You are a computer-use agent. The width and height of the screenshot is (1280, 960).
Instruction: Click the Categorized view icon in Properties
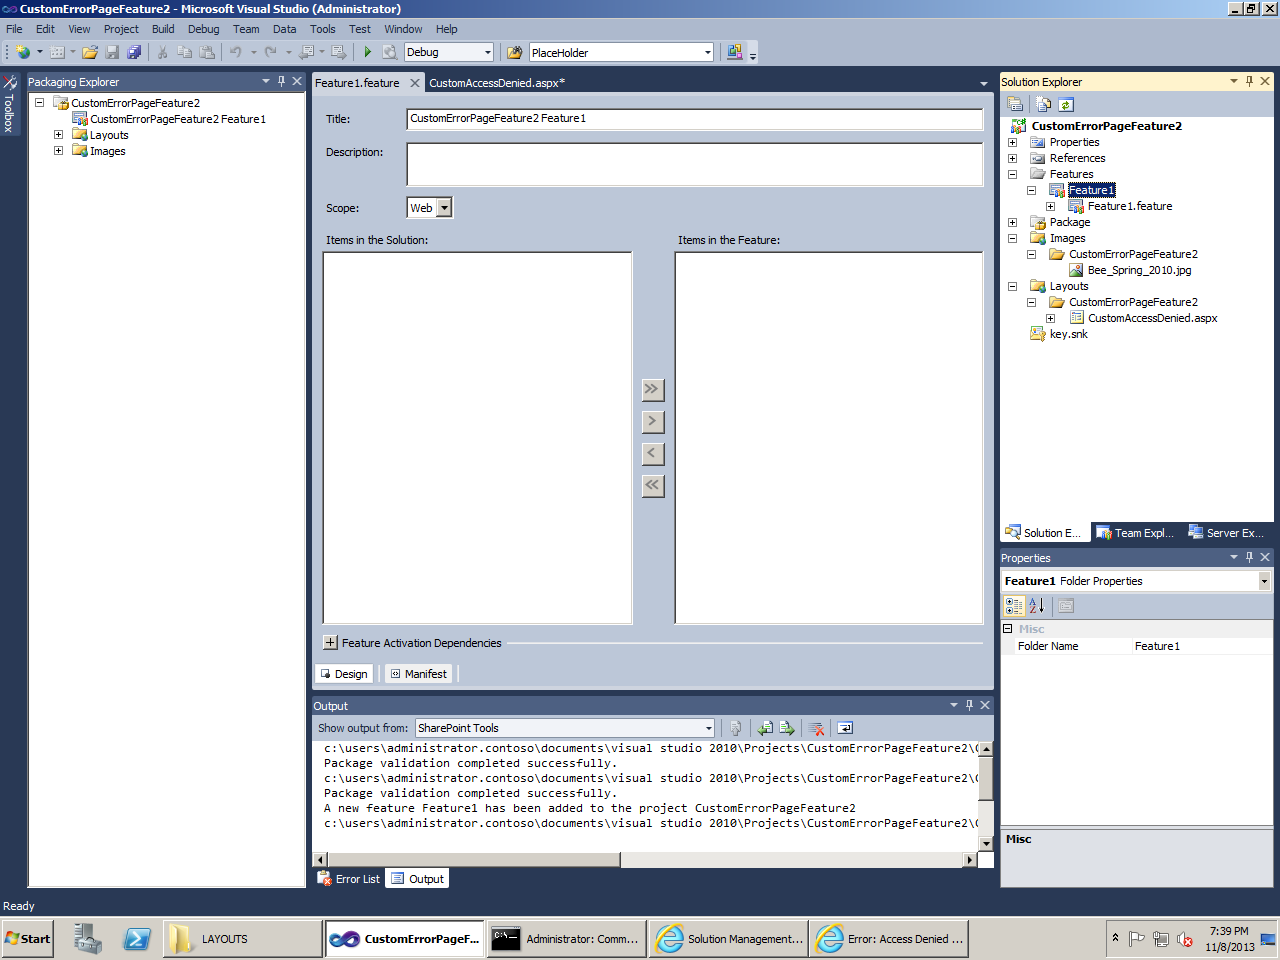click(1014, 605)
